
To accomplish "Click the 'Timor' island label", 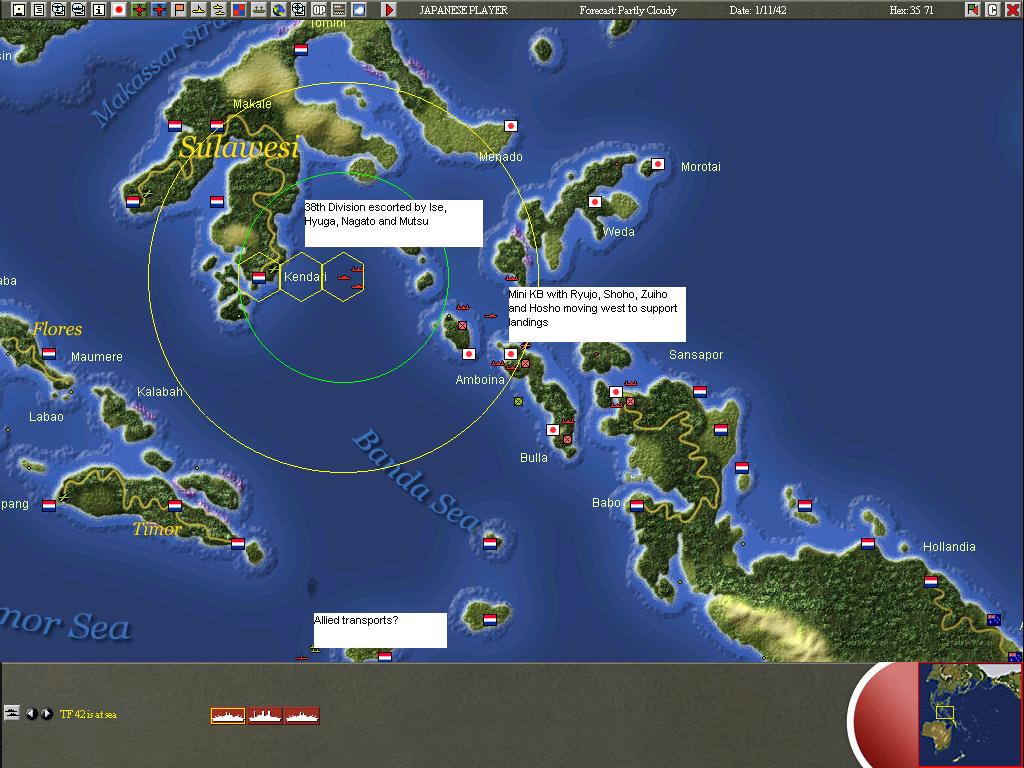I will tap(157, 528).
